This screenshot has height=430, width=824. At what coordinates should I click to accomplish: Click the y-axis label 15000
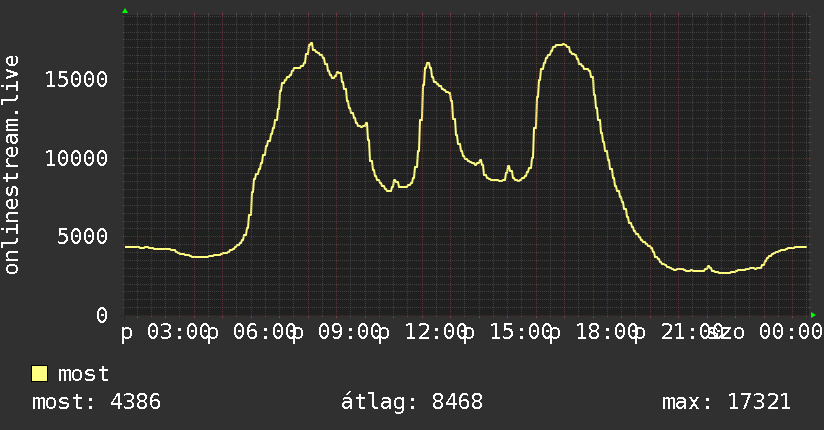point(76,80)
